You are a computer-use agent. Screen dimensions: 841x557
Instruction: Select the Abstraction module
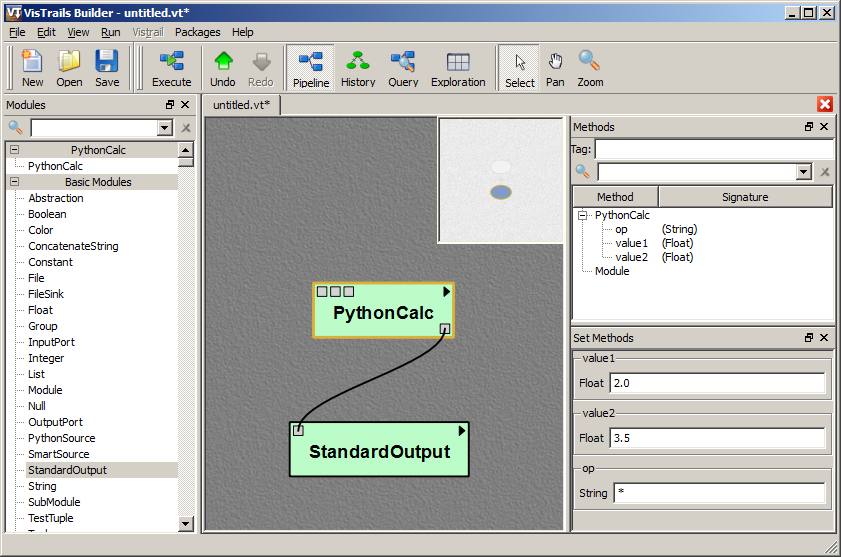click(x=56, y=198)
